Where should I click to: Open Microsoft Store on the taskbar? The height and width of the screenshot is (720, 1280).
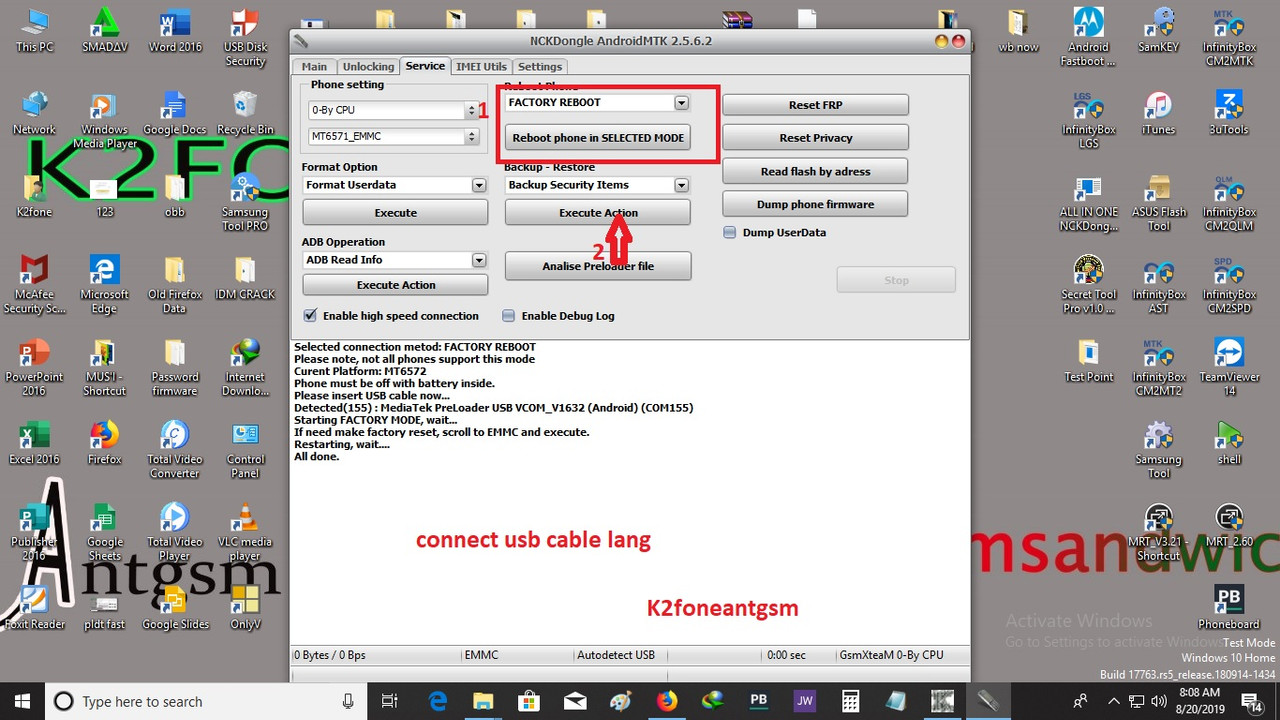tap(530, 702)
